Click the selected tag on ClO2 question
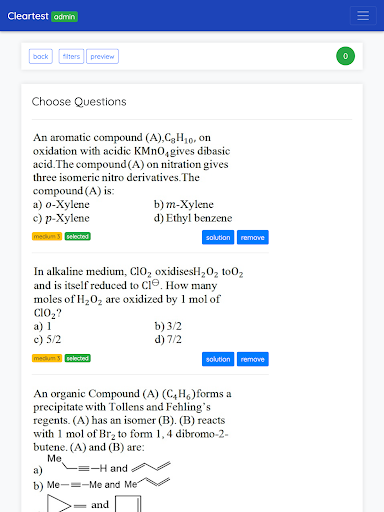This screenshot has width=384, height=512. point(78,358)
